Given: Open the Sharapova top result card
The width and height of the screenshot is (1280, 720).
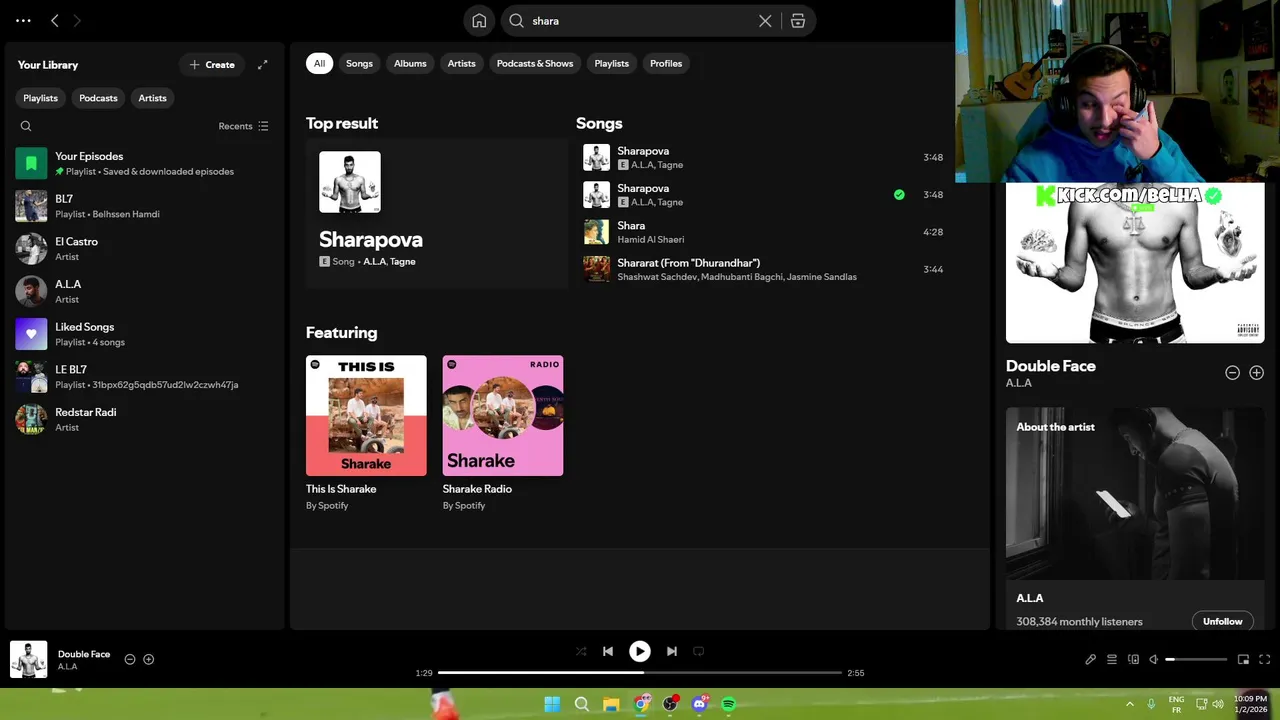Looking at the screenshot, I should pos(437,213).
